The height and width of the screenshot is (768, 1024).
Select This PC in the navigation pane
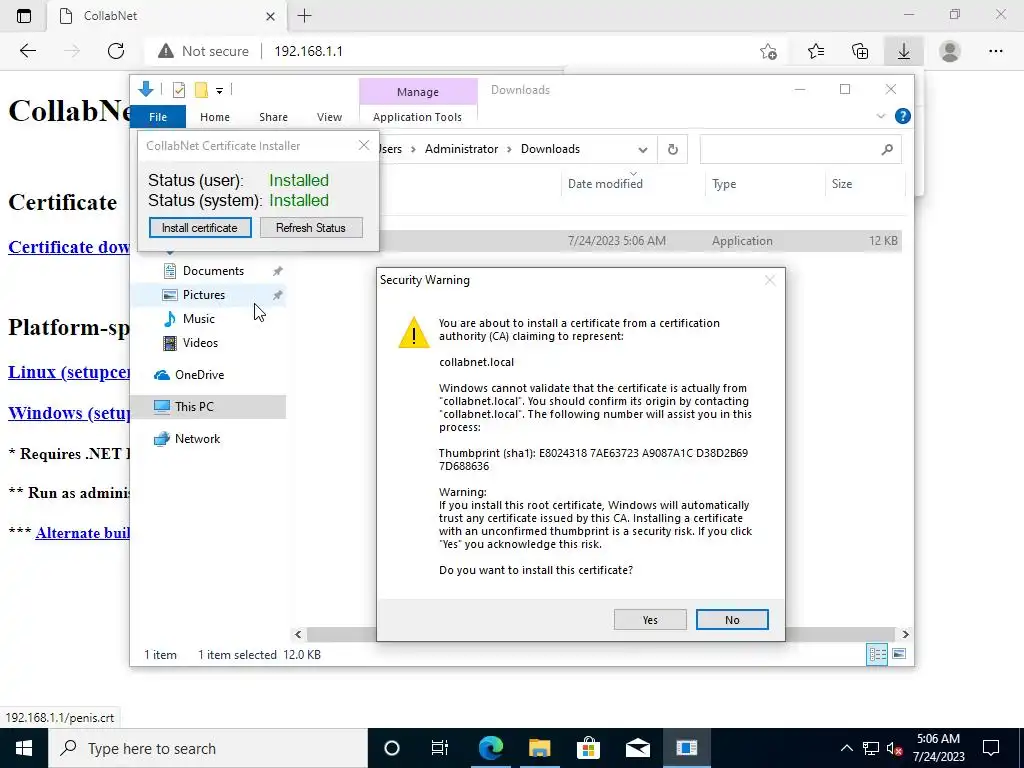(194, 406)
